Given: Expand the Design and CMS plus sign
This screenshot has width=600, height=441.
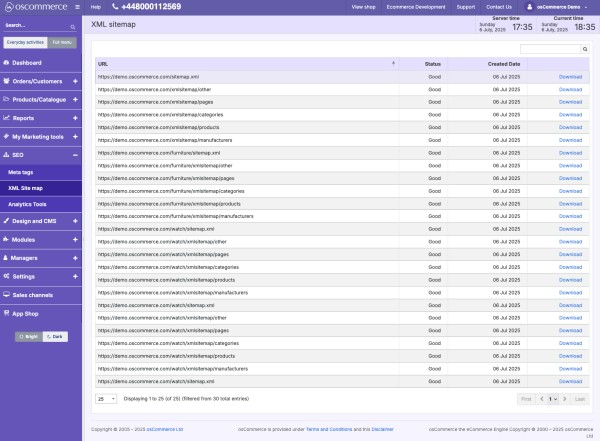Looking at the screenshot, I should pyautogui.click(x=75, y=221).
